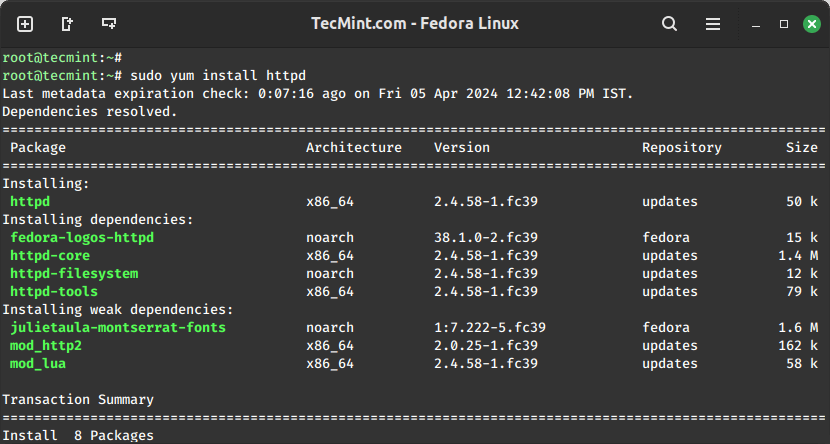Click the Repository column header
The image size is (830, 444).
pyautogui.click(x=682, y=148)
